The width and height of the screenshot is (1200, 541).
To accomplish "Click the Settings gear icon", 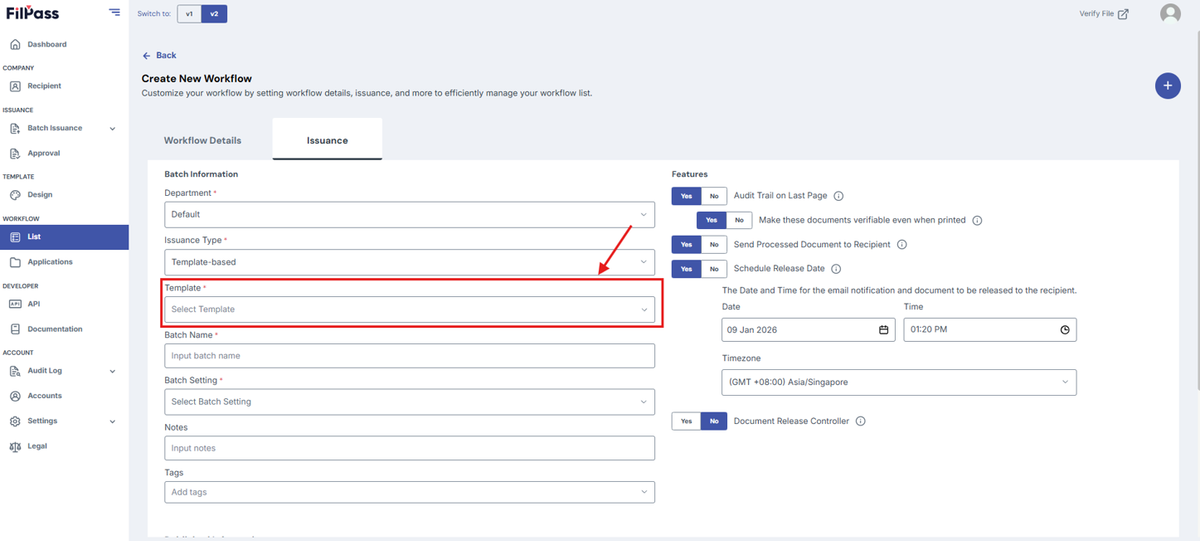I will (x=15, y=421).
